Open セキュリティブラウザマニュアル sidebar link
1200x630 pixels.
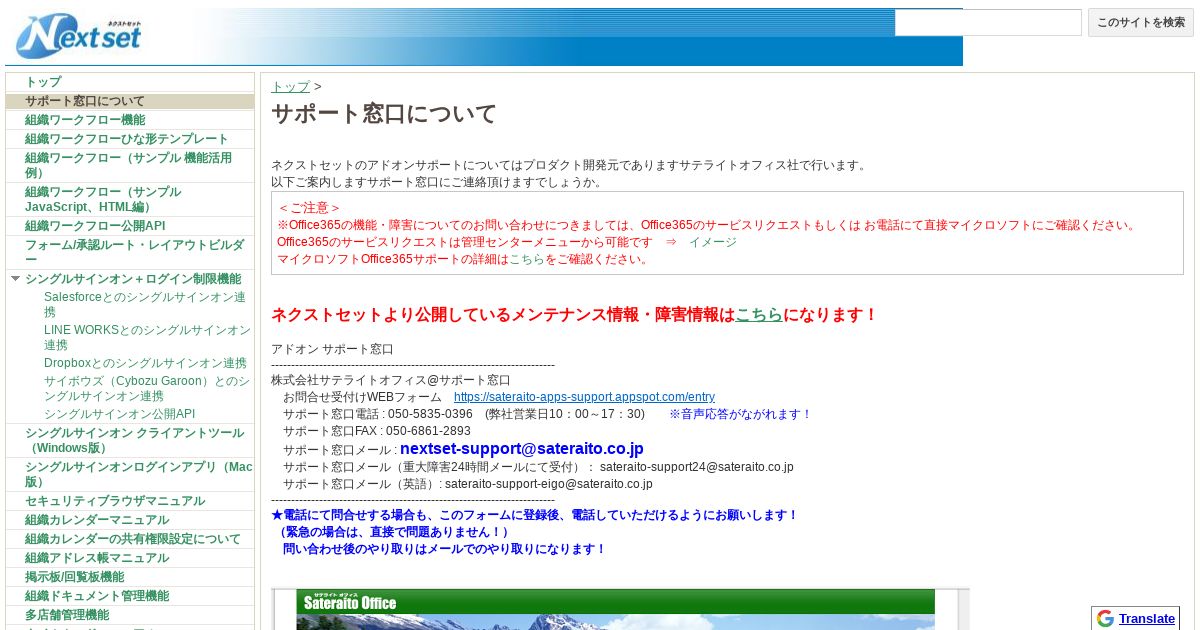[x=115, y=501]
